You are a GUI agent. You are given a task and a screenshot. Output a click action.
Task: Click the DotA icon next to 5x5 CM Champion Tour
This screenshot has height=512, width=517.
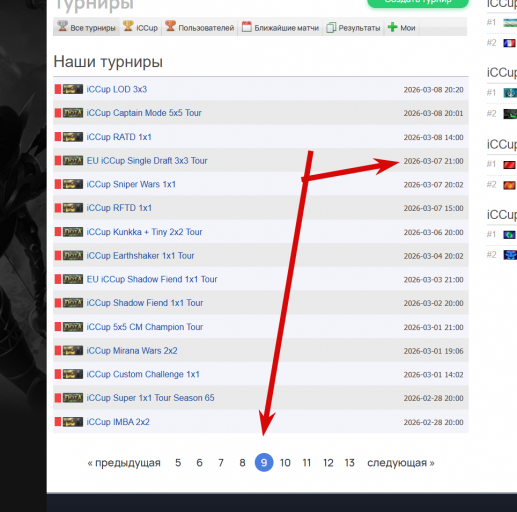[x=73, y=327]
